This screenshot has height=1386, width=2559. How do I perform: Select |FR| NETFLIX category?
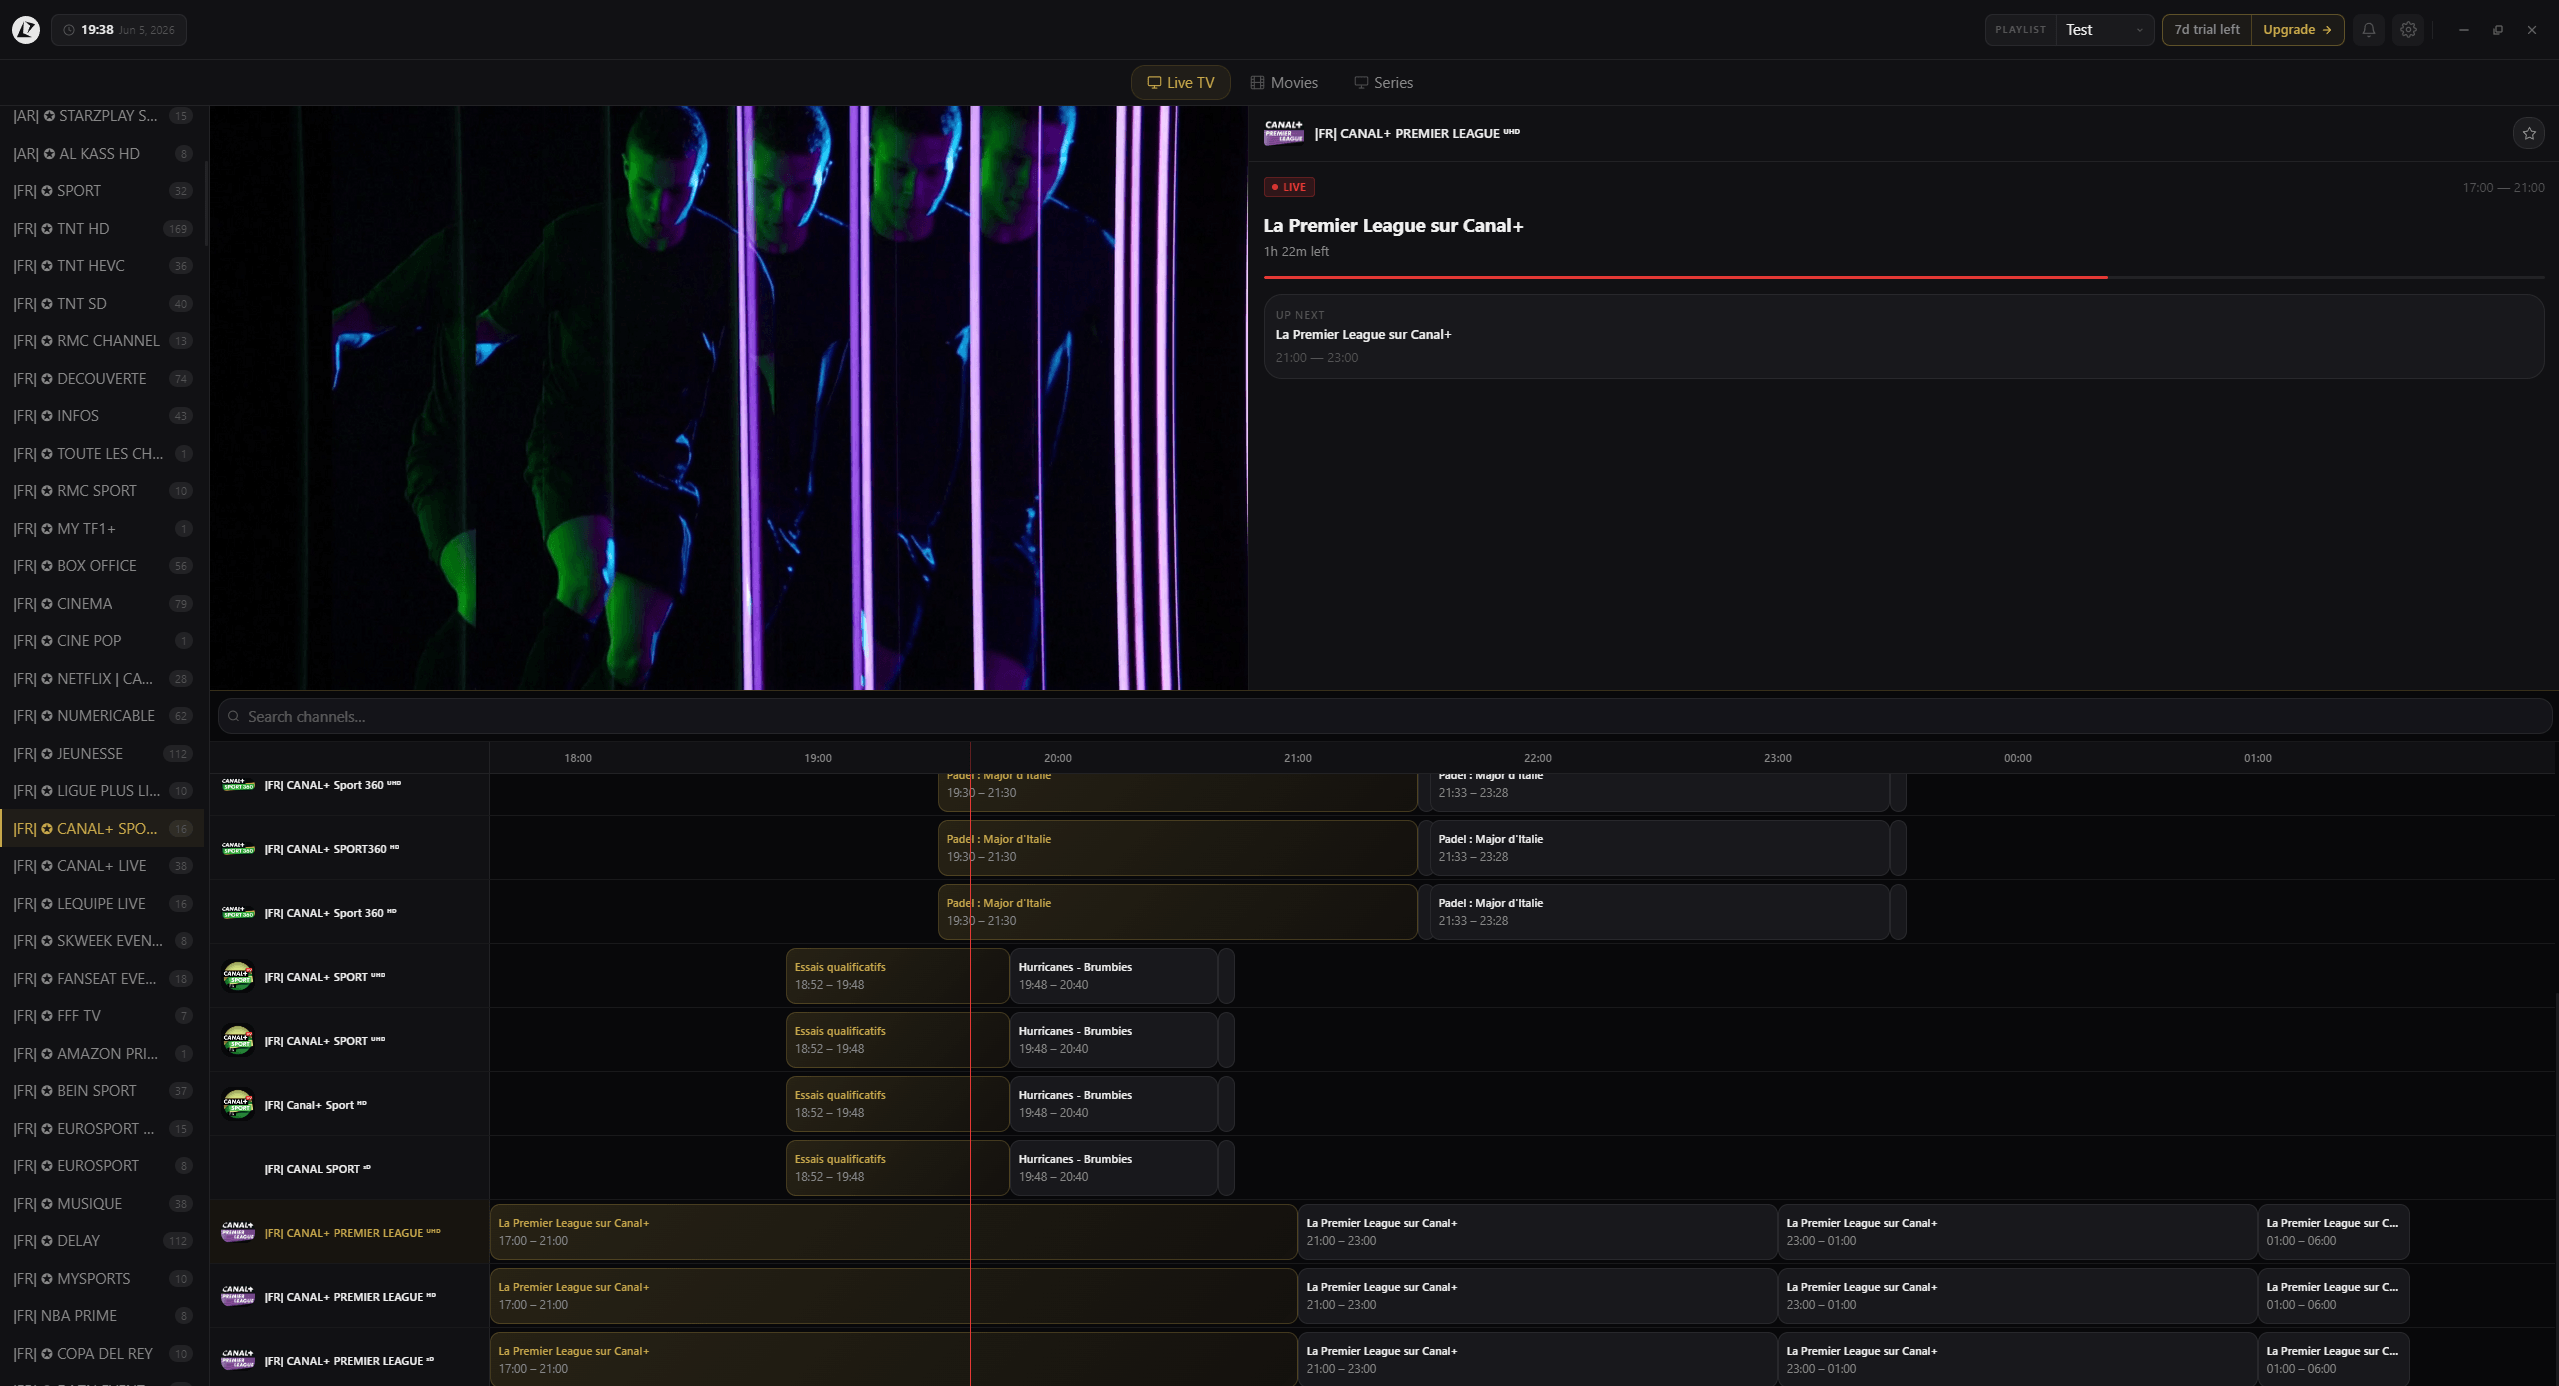pyautogui.click(x=102, y=679)
